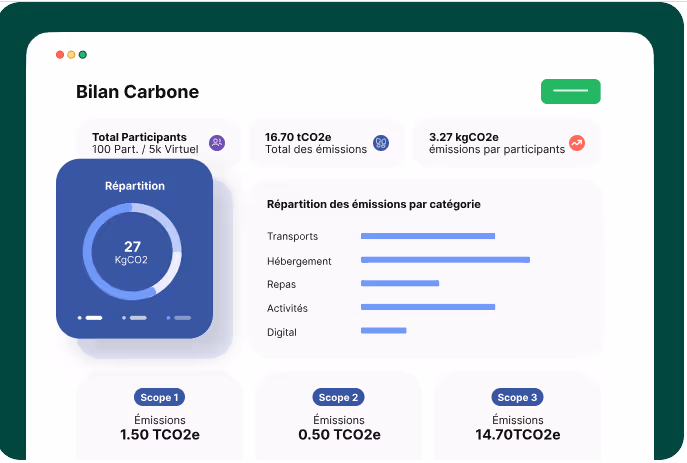Click the orange trending-up arrow icon
This screenshot has height=463, width=687.
[577, 143]
